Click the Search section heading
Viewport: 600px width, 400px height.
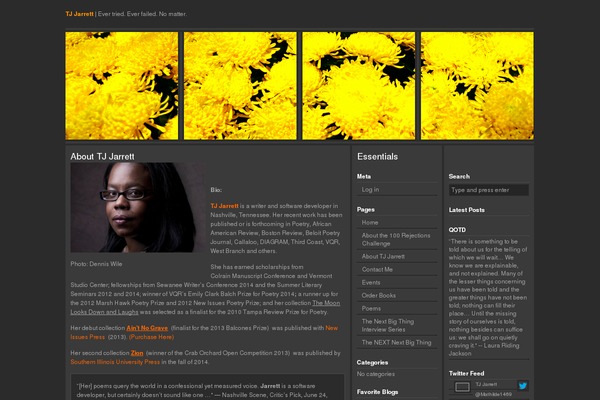click(459, 176)
